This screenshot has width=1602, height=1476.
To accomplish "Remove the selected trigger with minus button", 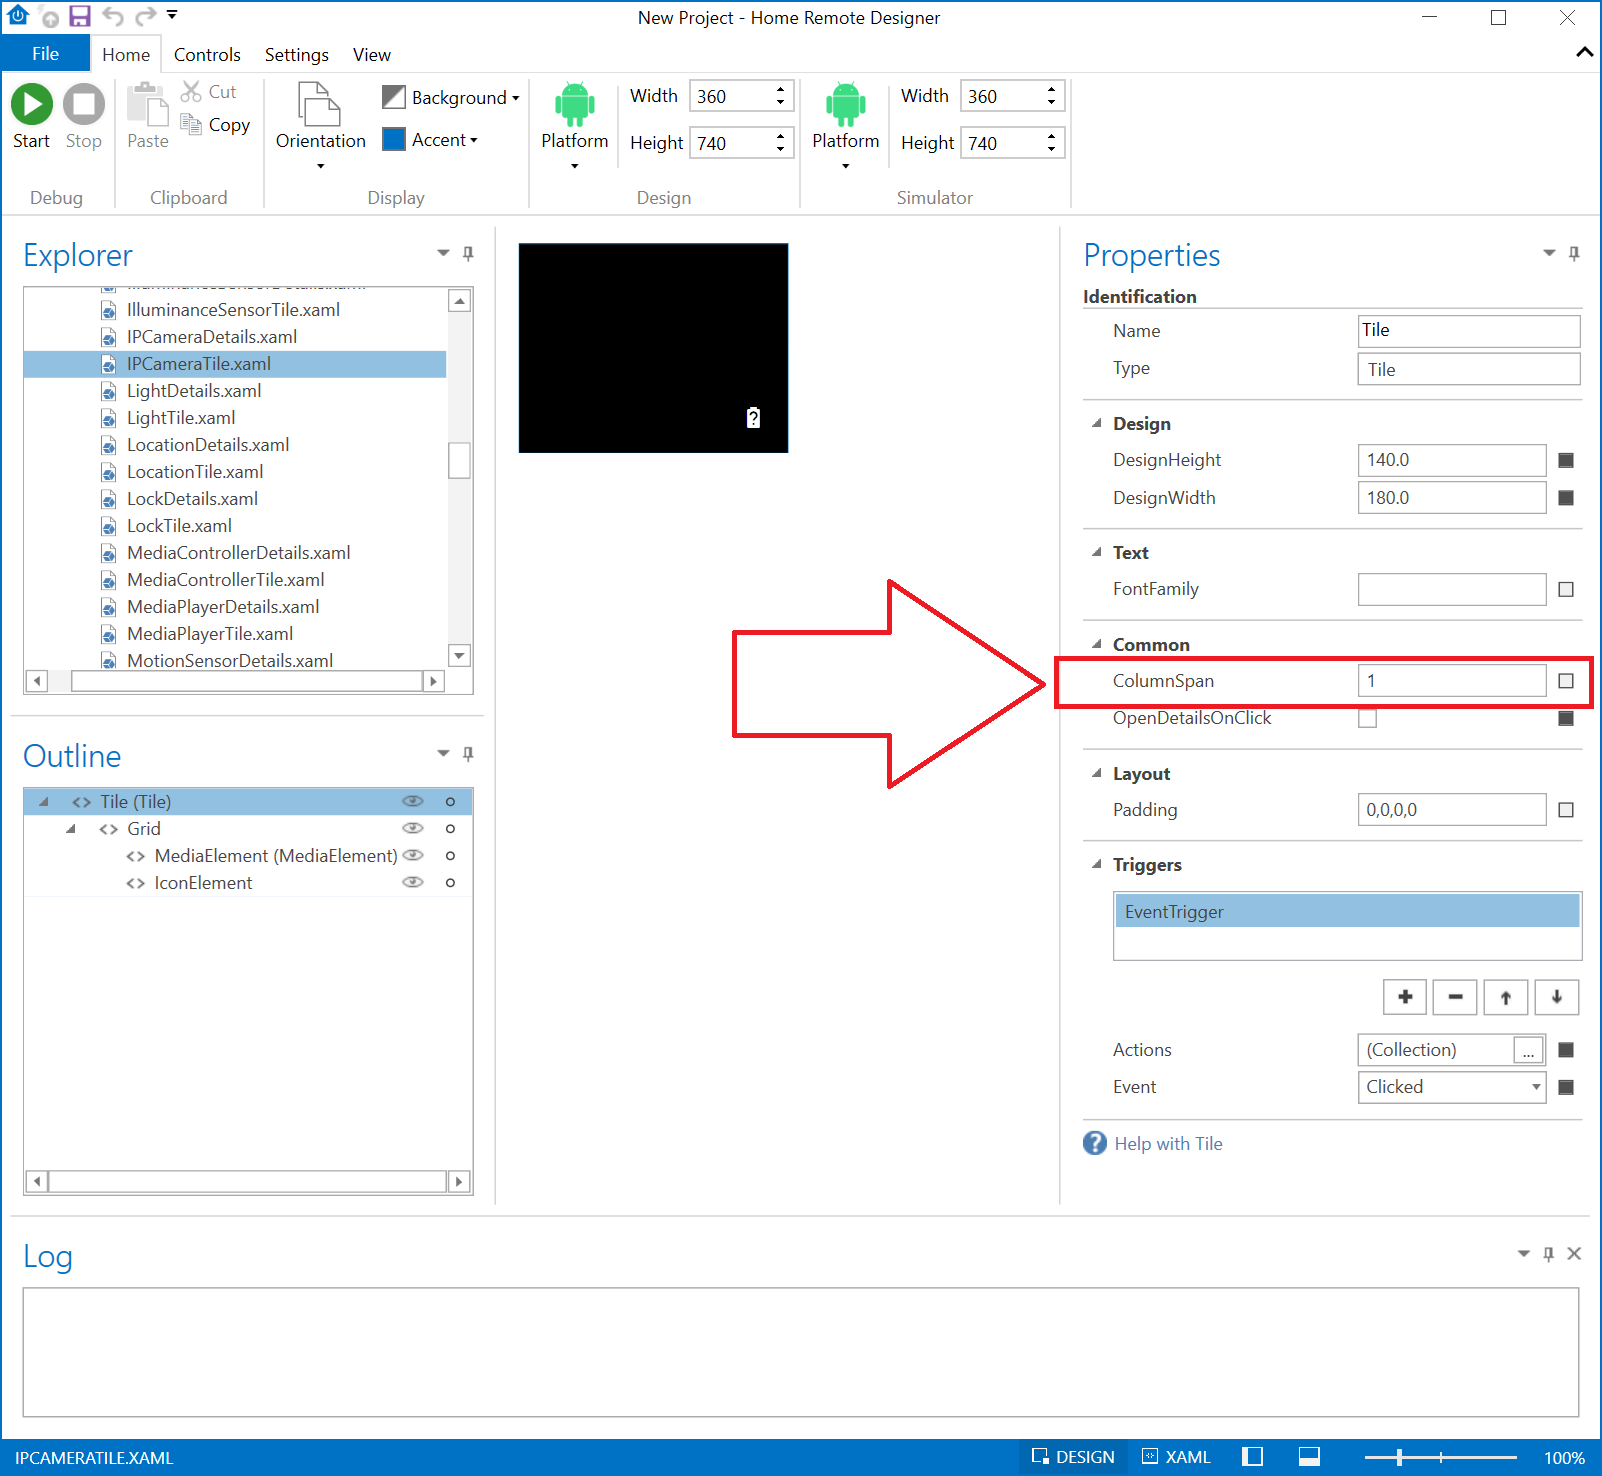I will click(x=1455, y=997).
